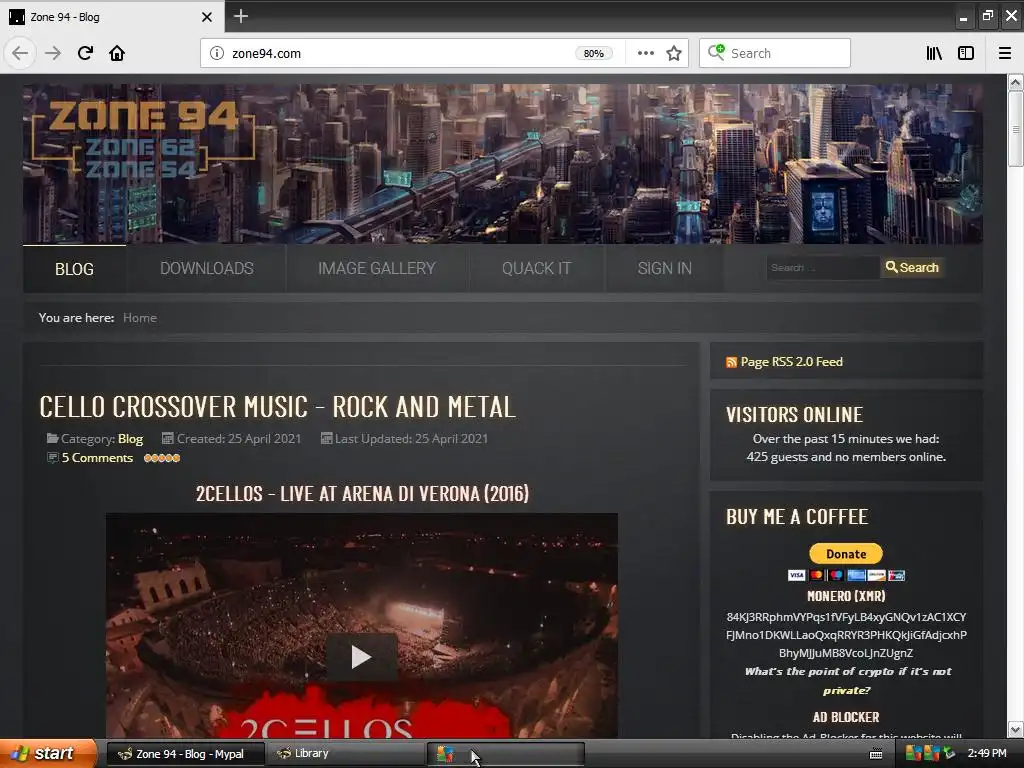Viewport: 1024px width, 768px height.
Task: Bookmark this page with the star
Action: pyautogui.click(x=674, y=53)
